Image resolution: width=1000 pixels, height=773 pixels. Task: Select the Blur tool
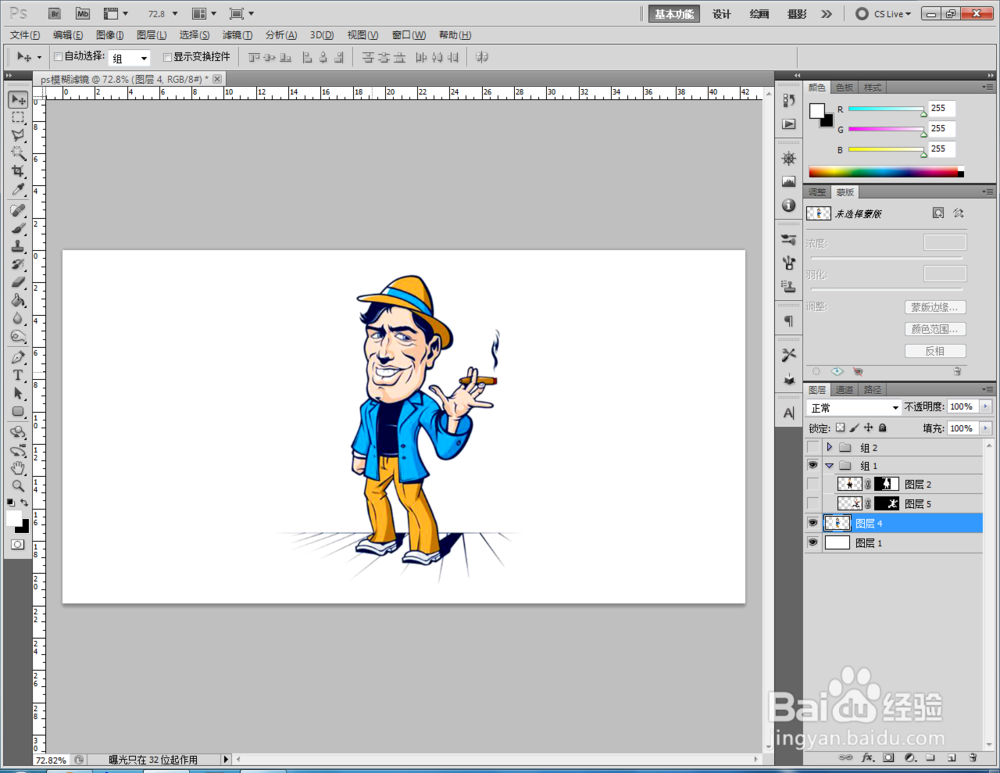pyautogui.click(x=18, y=318)
